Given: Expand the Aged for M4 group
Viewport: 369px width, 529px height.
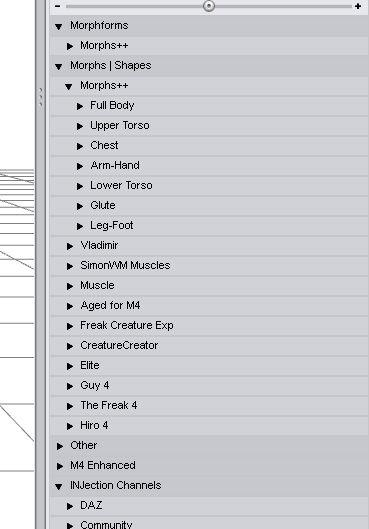Looking at the screenshot, I should click(70, 306).
